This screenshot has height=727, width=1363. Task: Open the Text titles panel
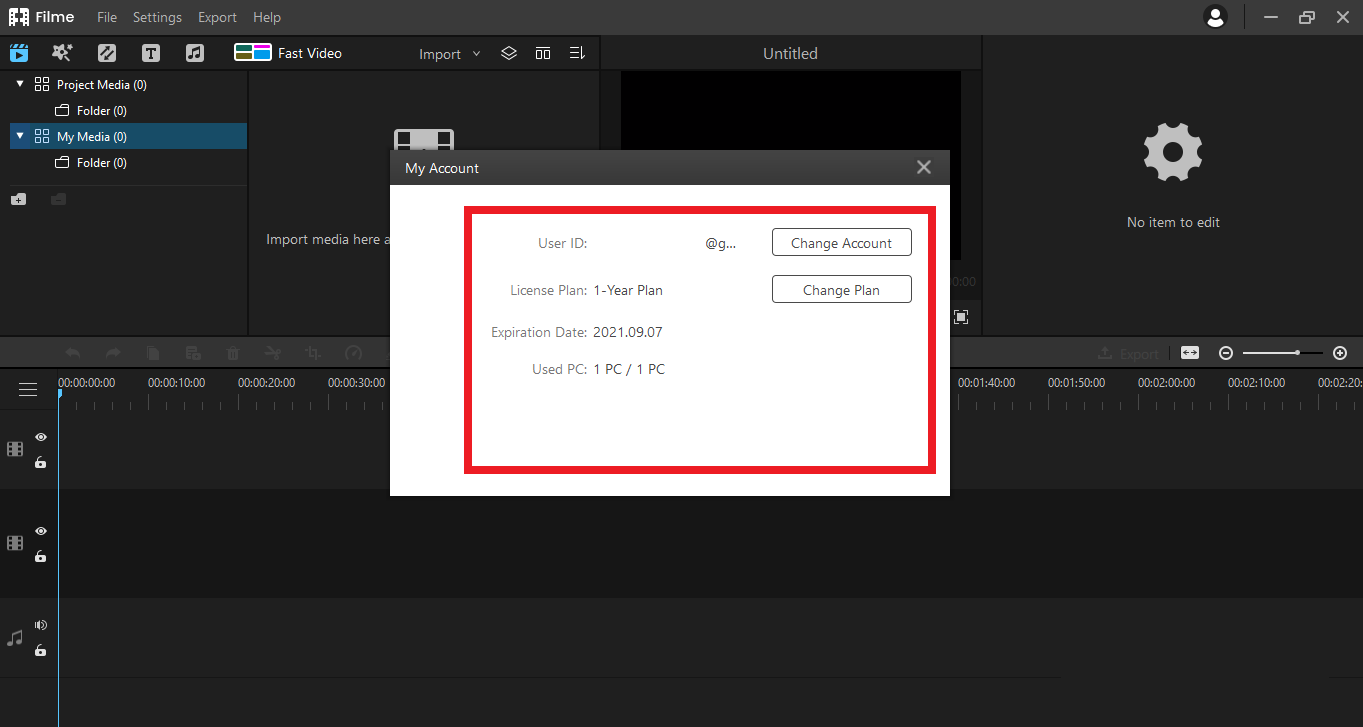[150, 52]
